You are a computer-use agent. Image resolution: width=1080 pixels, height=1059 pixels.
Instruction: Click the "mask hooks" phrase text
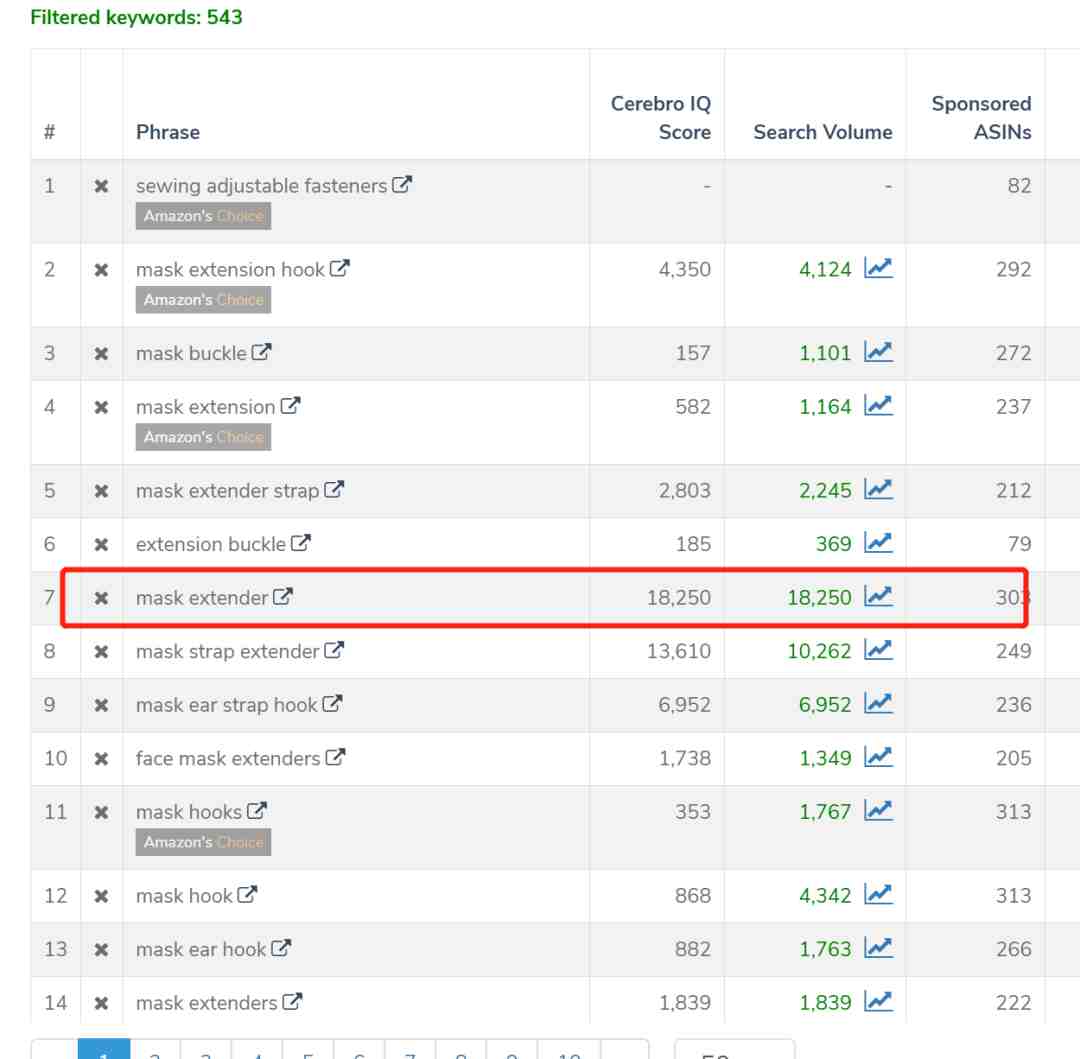pyautogui.click(x=189, y=812)
